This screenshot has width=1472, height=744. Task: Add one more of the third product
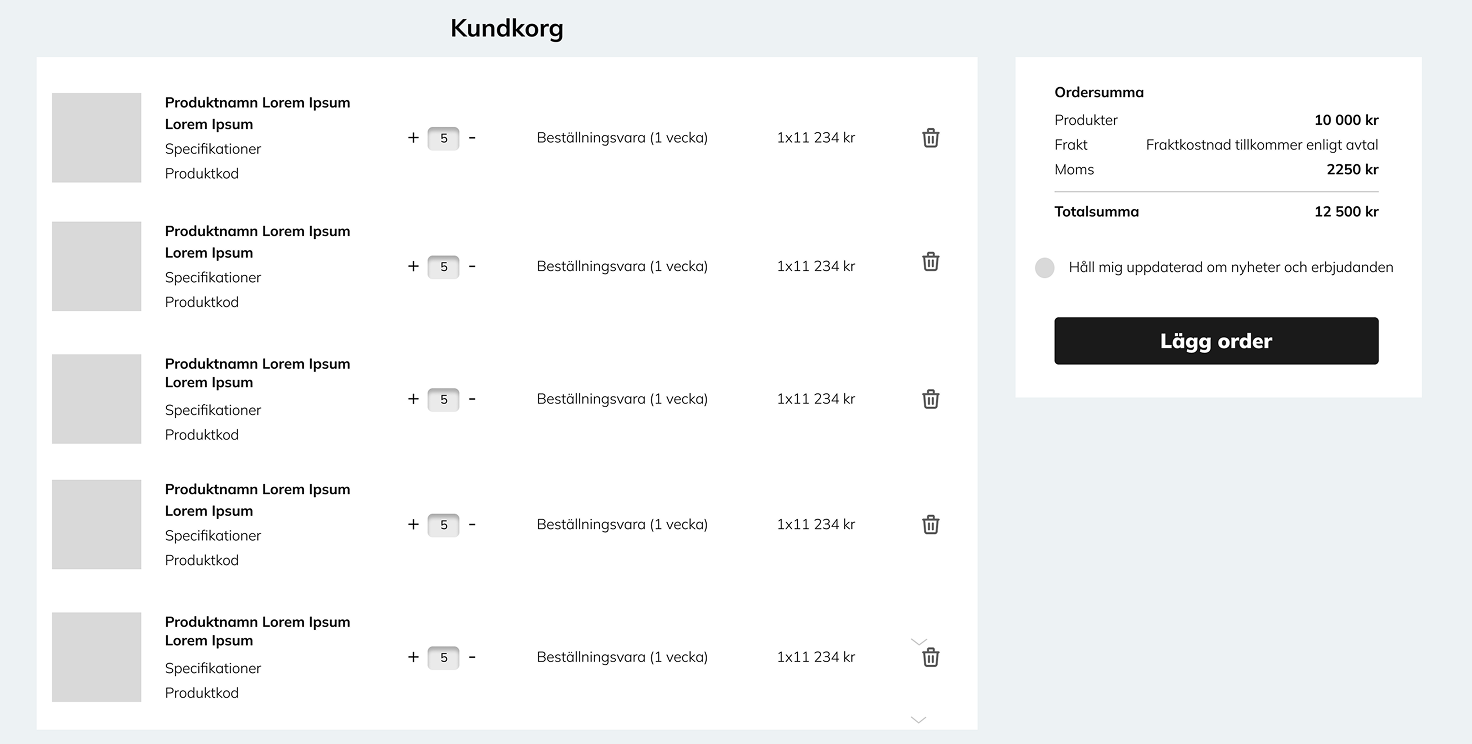click(x=413, y=399)
